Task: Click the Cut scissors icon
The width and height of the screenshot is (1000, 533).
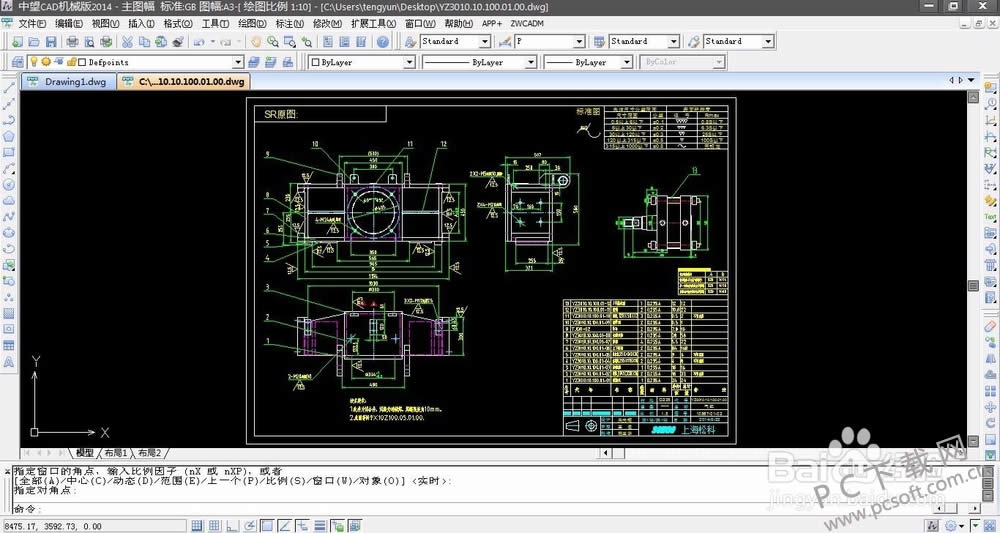Action: tap(127, 42)
